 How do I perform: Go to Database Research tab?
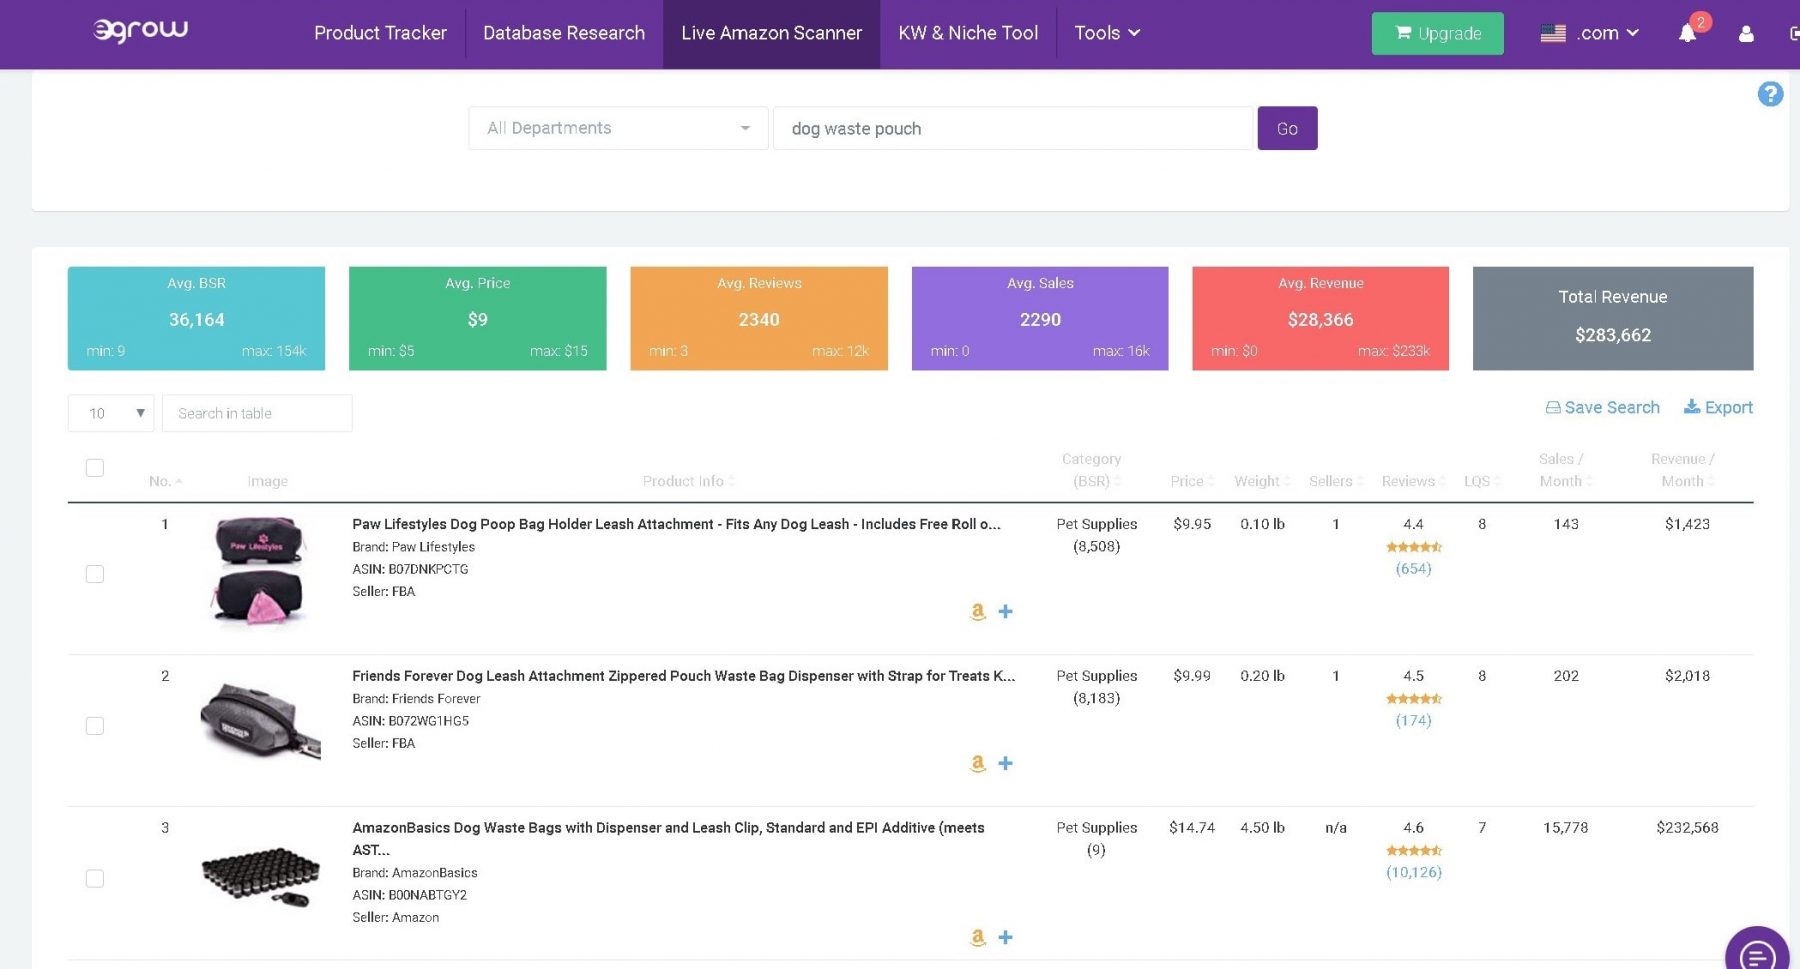pyautogui.click(x=564, y=33)
